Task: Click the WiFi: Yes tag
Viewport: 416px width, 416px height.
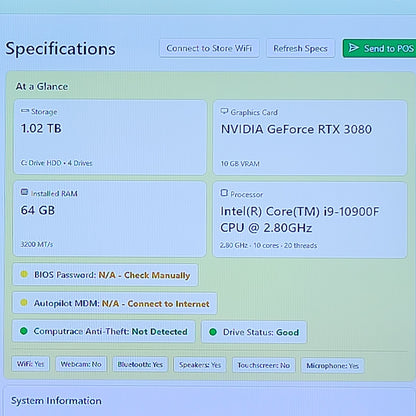Action: 30,364
